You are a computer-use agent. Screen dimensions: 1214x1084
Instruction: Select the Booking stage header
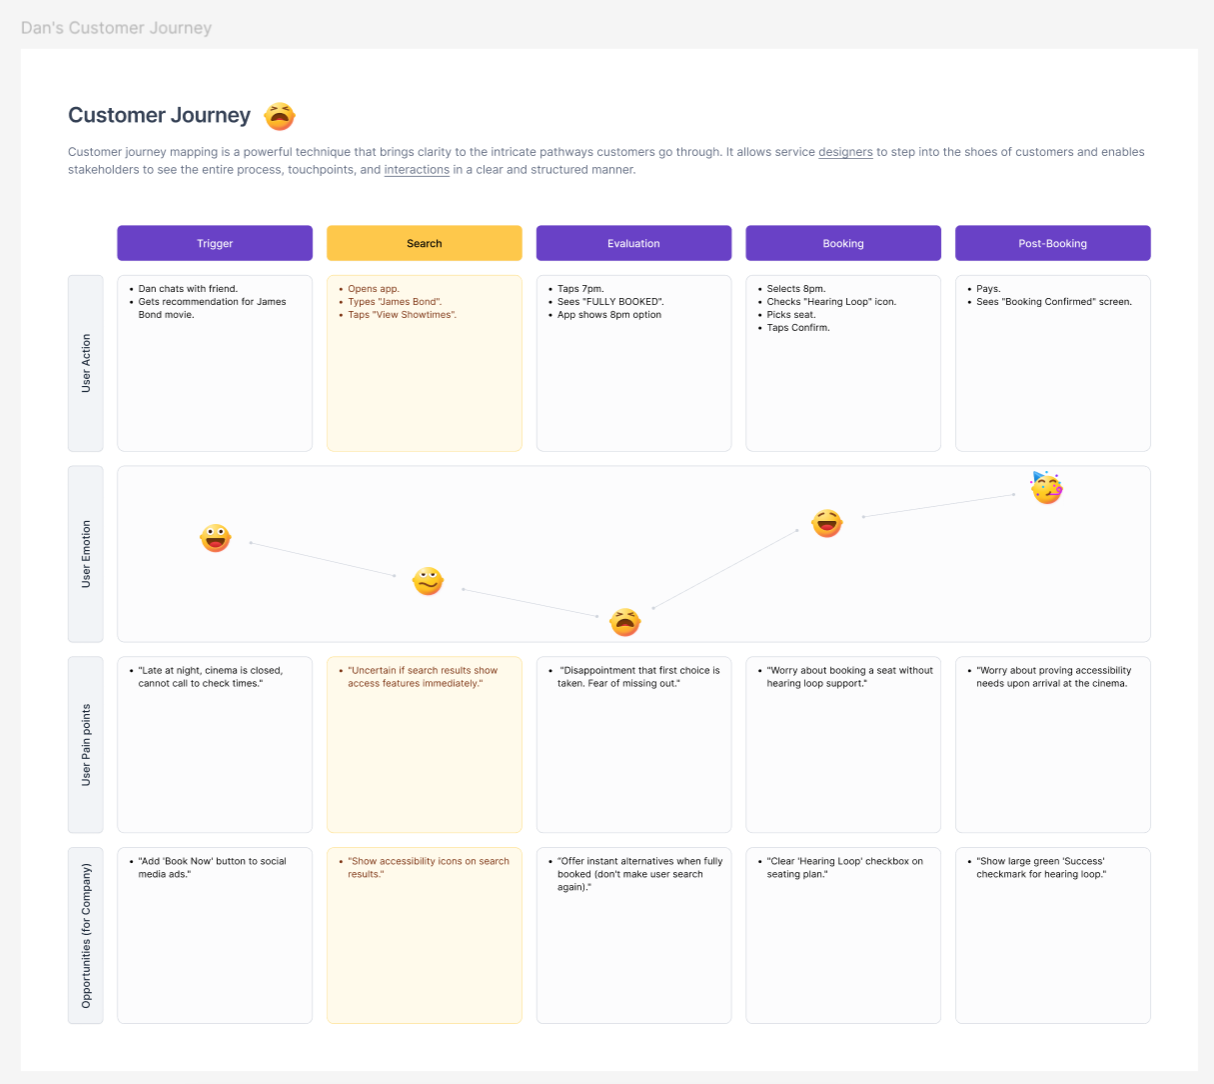click(843, 243)
